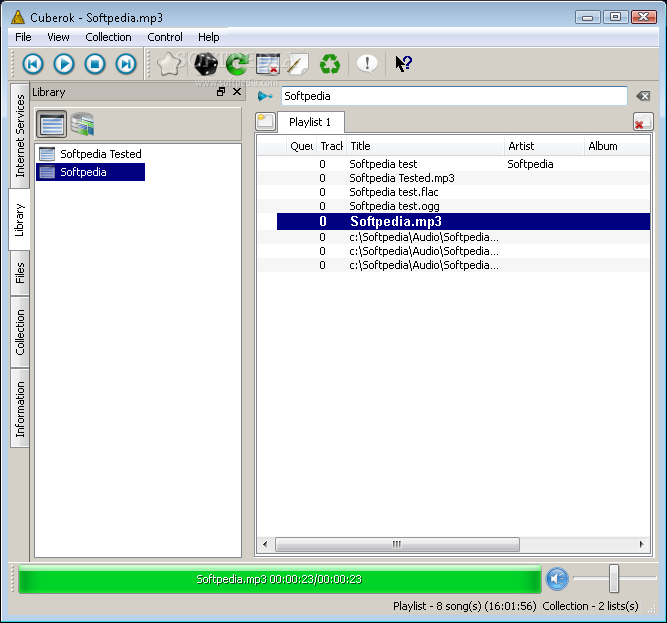Select Softpedia list in library
667x623 pixels.
91,172
